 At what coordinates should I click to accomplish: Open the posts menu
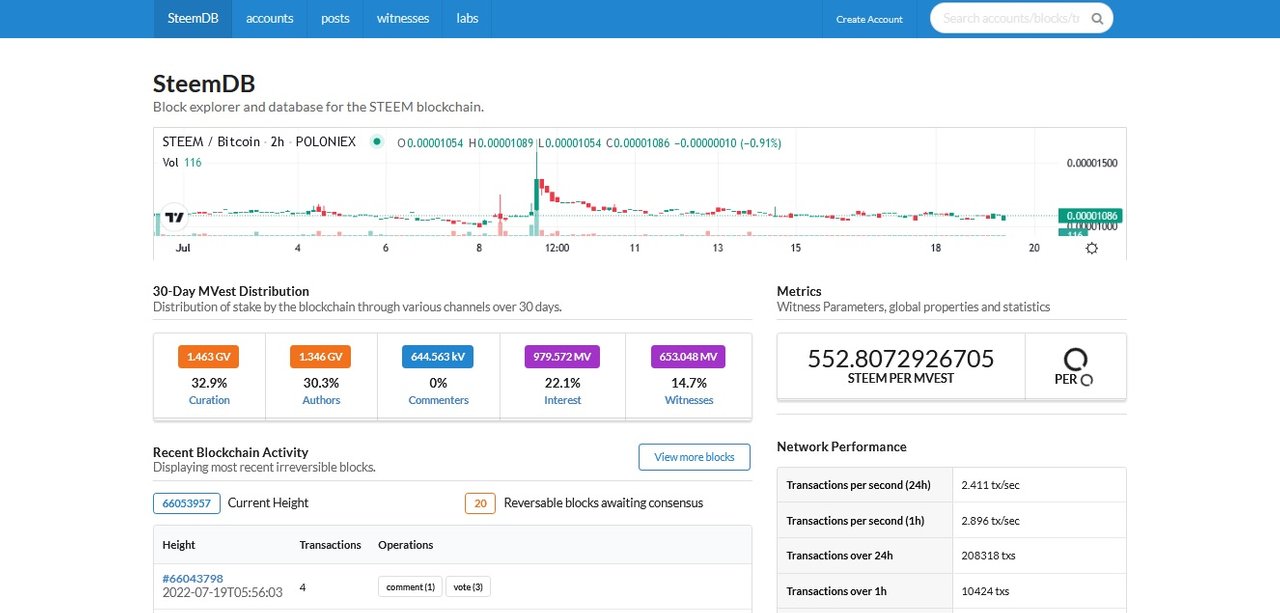(335, 19)
